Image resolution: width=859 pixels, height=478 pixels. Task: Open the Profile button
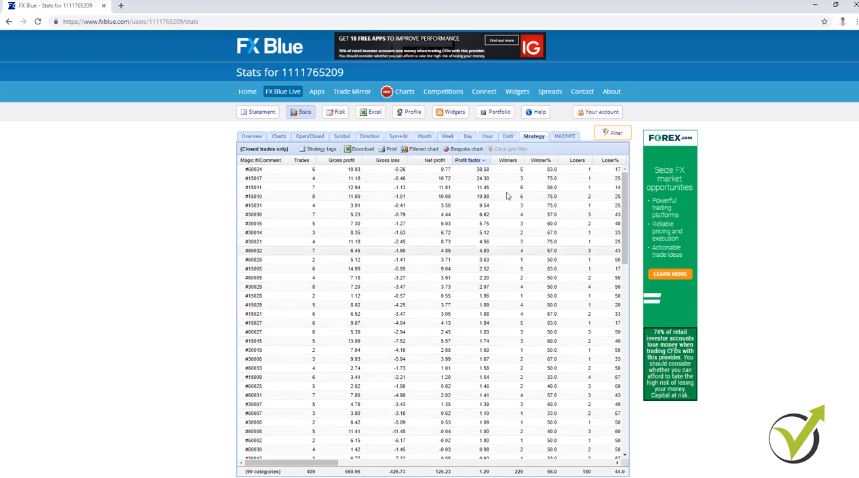(x=409, y=112)
